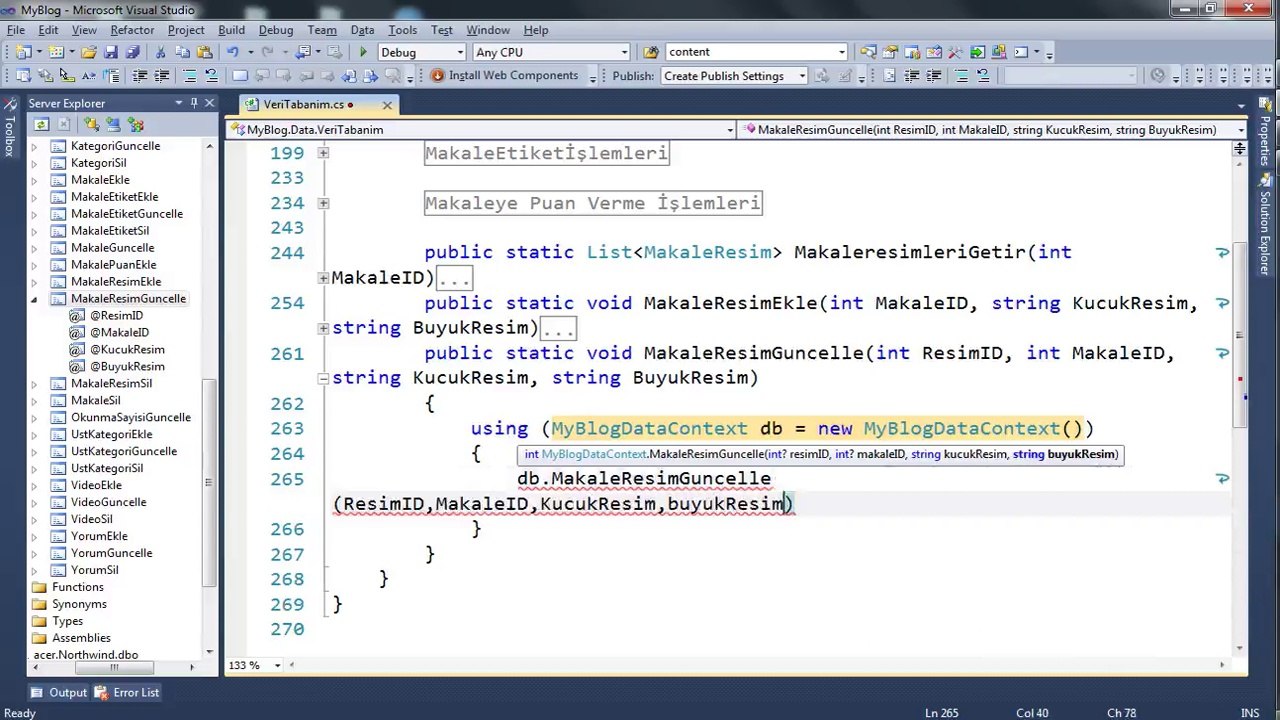Start debugging with green play icon
This screenshot has width=1280, height=720.
(x=362, y=52)
